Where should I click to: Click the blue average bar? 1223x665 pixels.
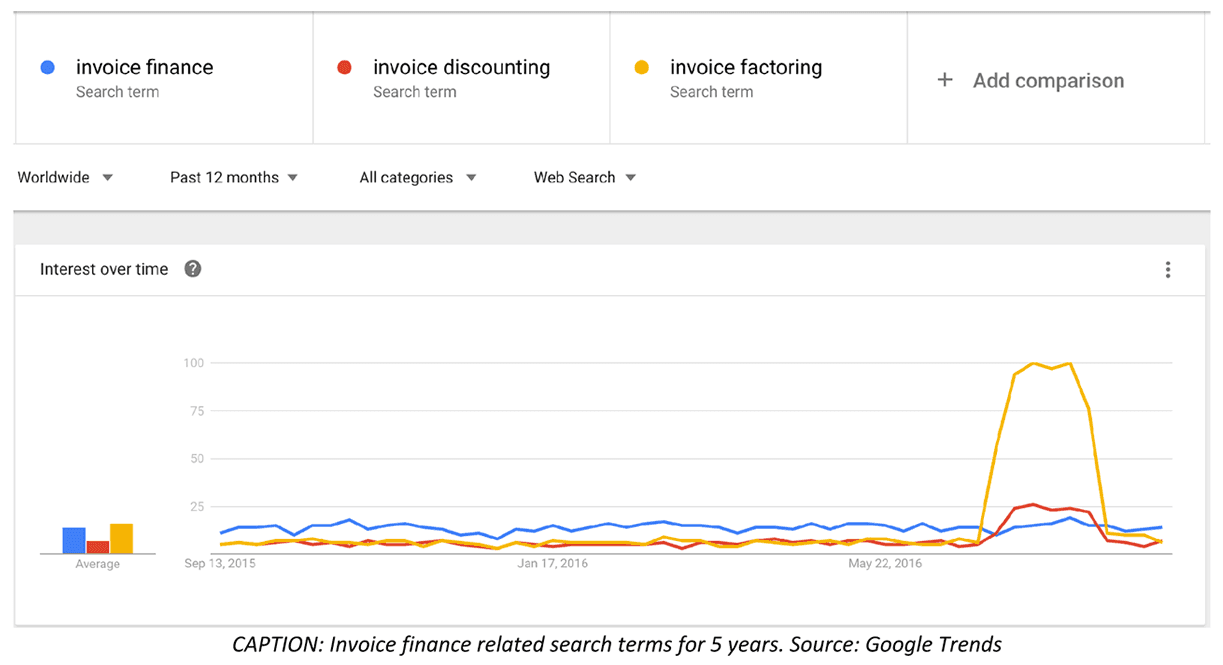point(74,541)
